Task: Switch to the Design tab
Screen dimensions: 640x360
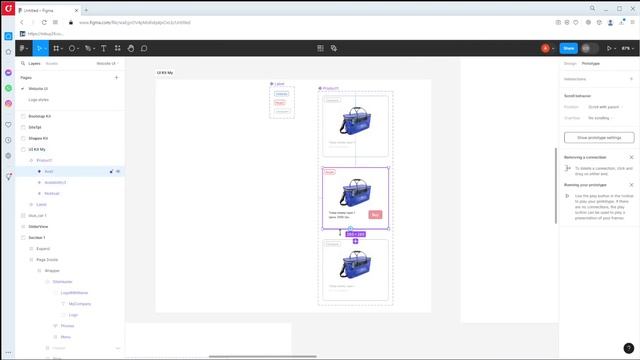Action: 570,63
